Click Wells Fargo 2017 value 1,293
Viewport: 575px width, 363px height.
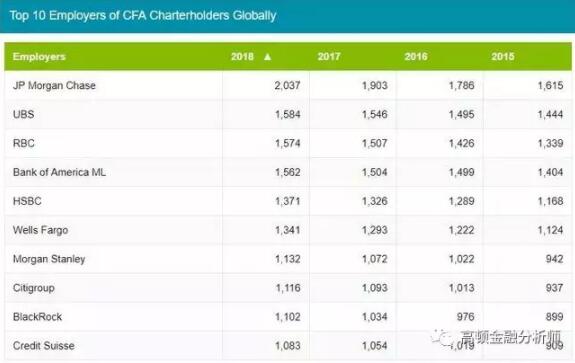375,230
